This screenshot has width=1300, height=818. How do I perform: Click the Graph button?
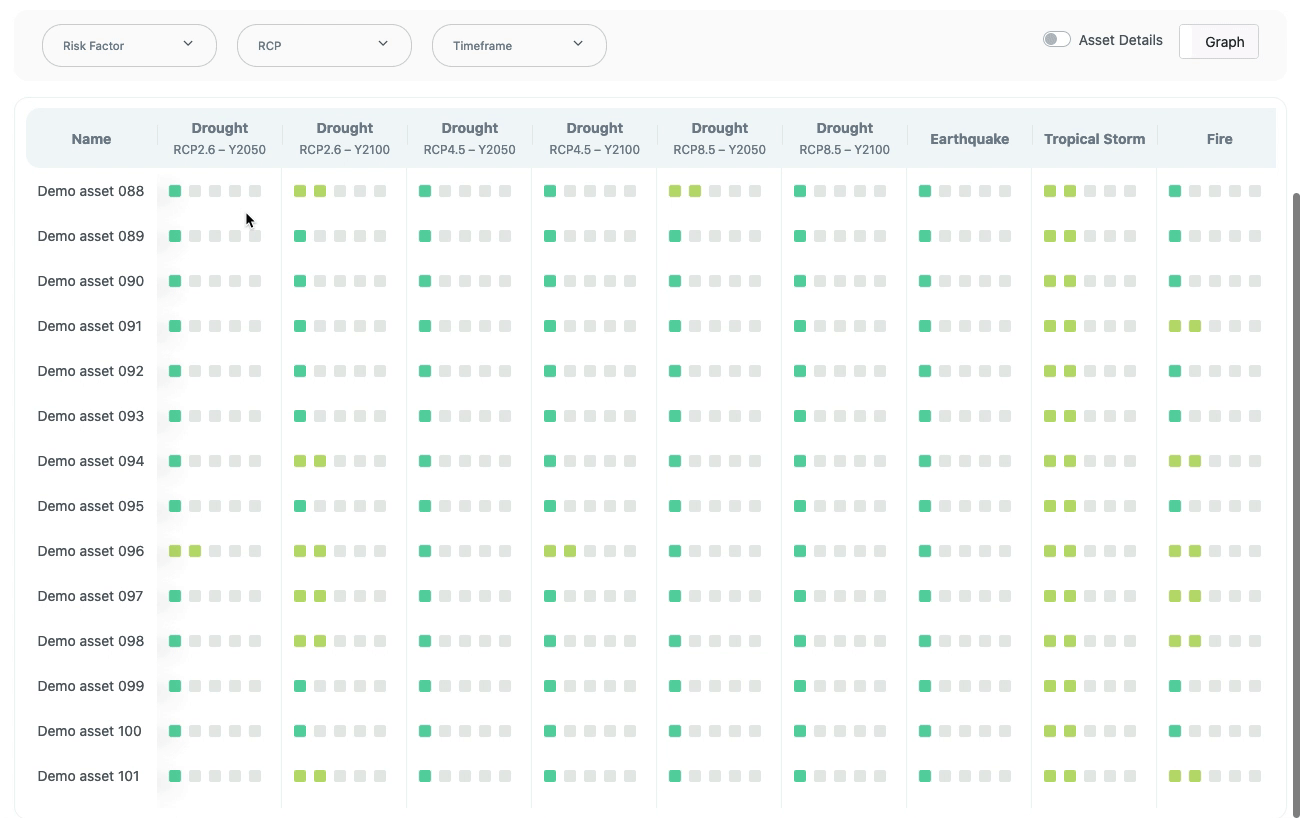tap(1219, 42)
